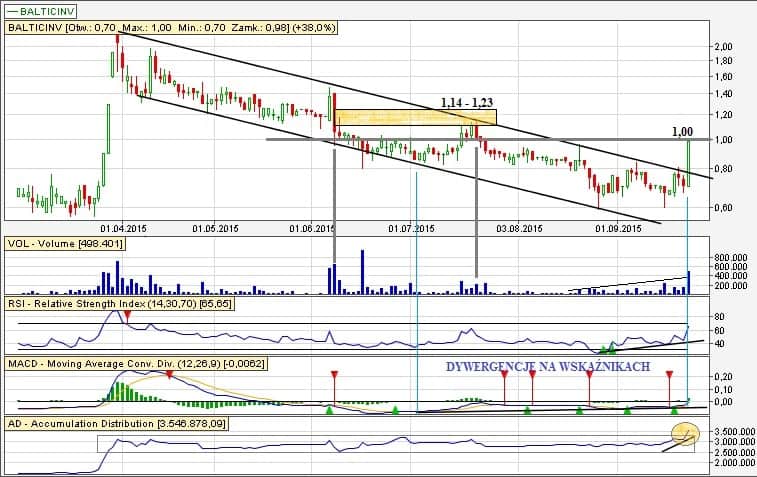Click the rightmost red marker in the MACD panel
757x477 pixels.
coord(671,368)
